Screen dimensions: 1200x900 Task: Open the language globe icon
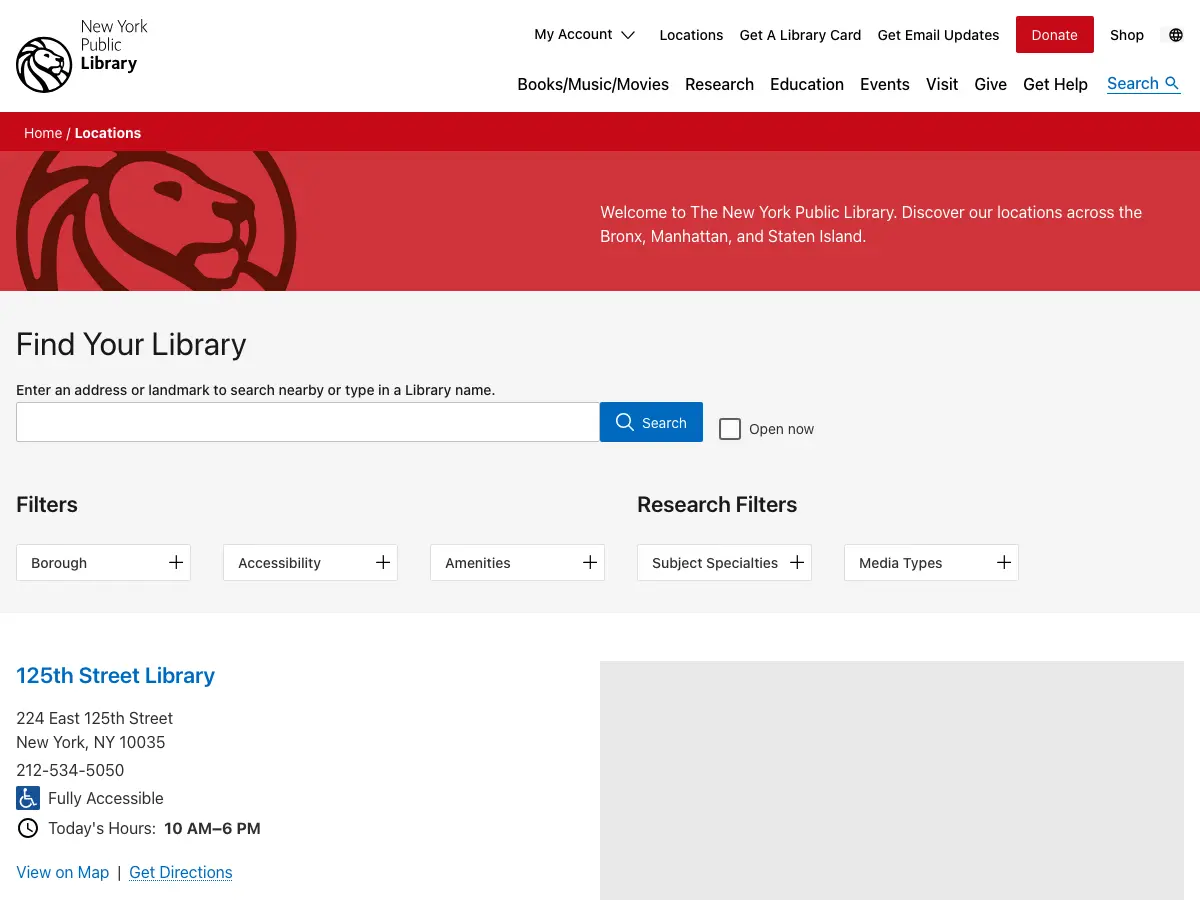click(x=1176, y=35)
